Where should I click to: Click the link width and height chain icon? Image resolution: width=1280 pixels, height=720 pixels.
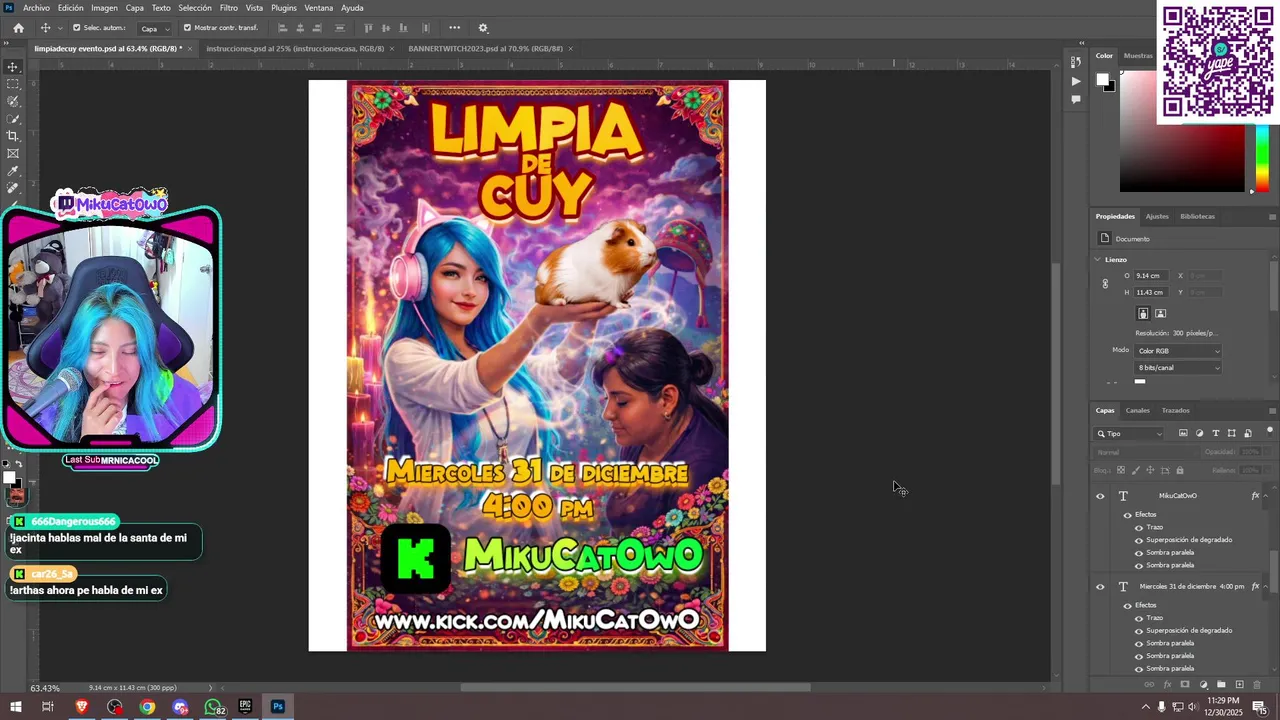click(x=1105, y=284)
